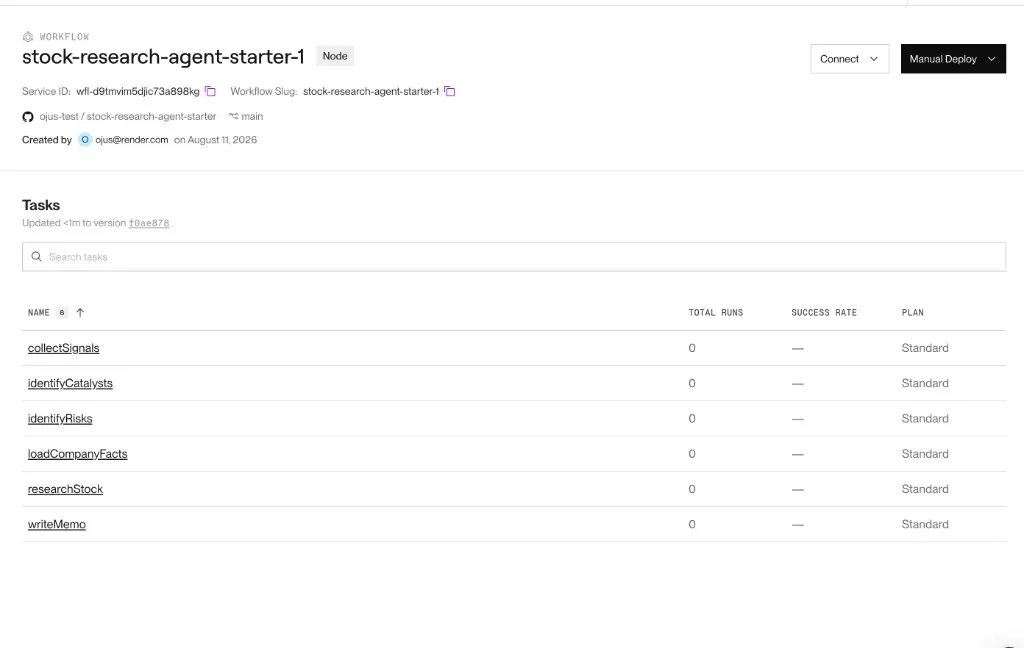Open the identifyCatalysts task
The image size is (1024, 648).
point(70,383)
